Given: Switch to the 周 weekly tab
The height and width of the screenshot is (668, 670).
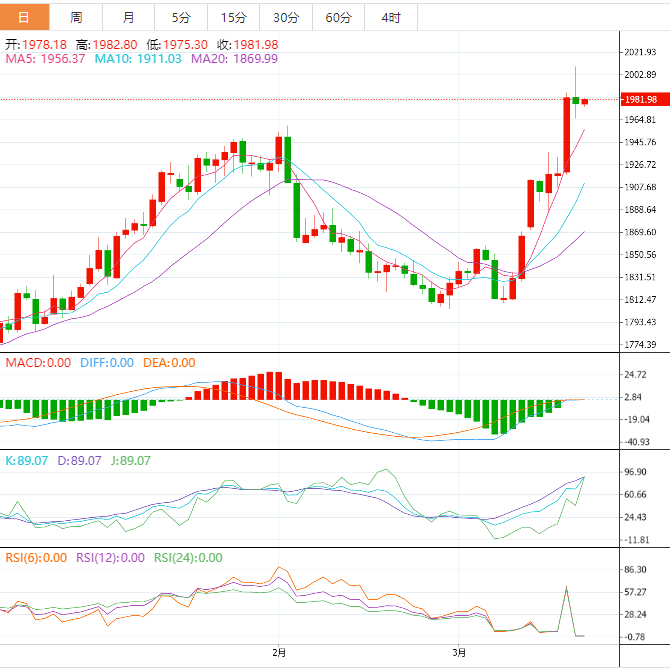Looking at the screenshot, I should (77, 17).
